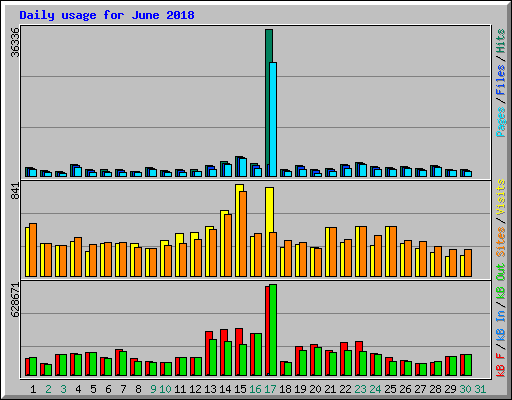Click day label 26 on the x-axis
This screenshot has height=400, width=512.
(405, 389)
